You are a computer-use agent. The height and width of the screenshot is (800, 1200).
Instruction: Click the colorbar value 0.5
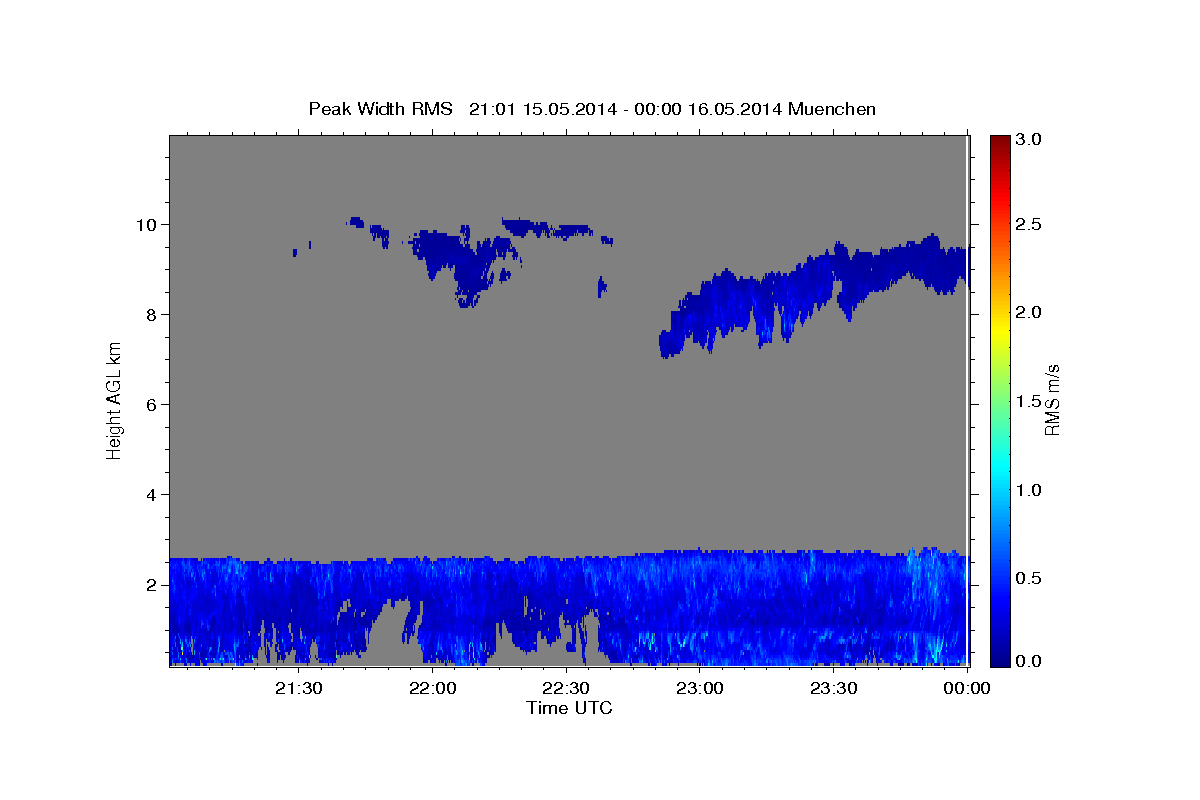[x=1029, y=578]
